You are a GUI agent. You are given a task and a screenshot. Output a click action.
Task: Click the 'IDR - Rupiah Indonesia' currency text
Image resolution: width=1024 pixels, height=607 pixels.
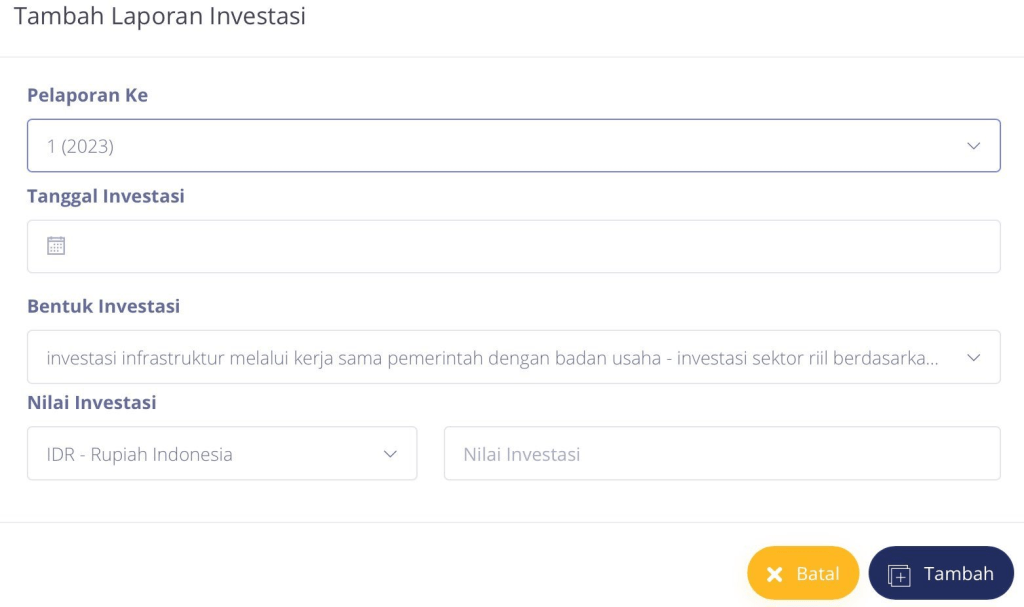(139, 454)
